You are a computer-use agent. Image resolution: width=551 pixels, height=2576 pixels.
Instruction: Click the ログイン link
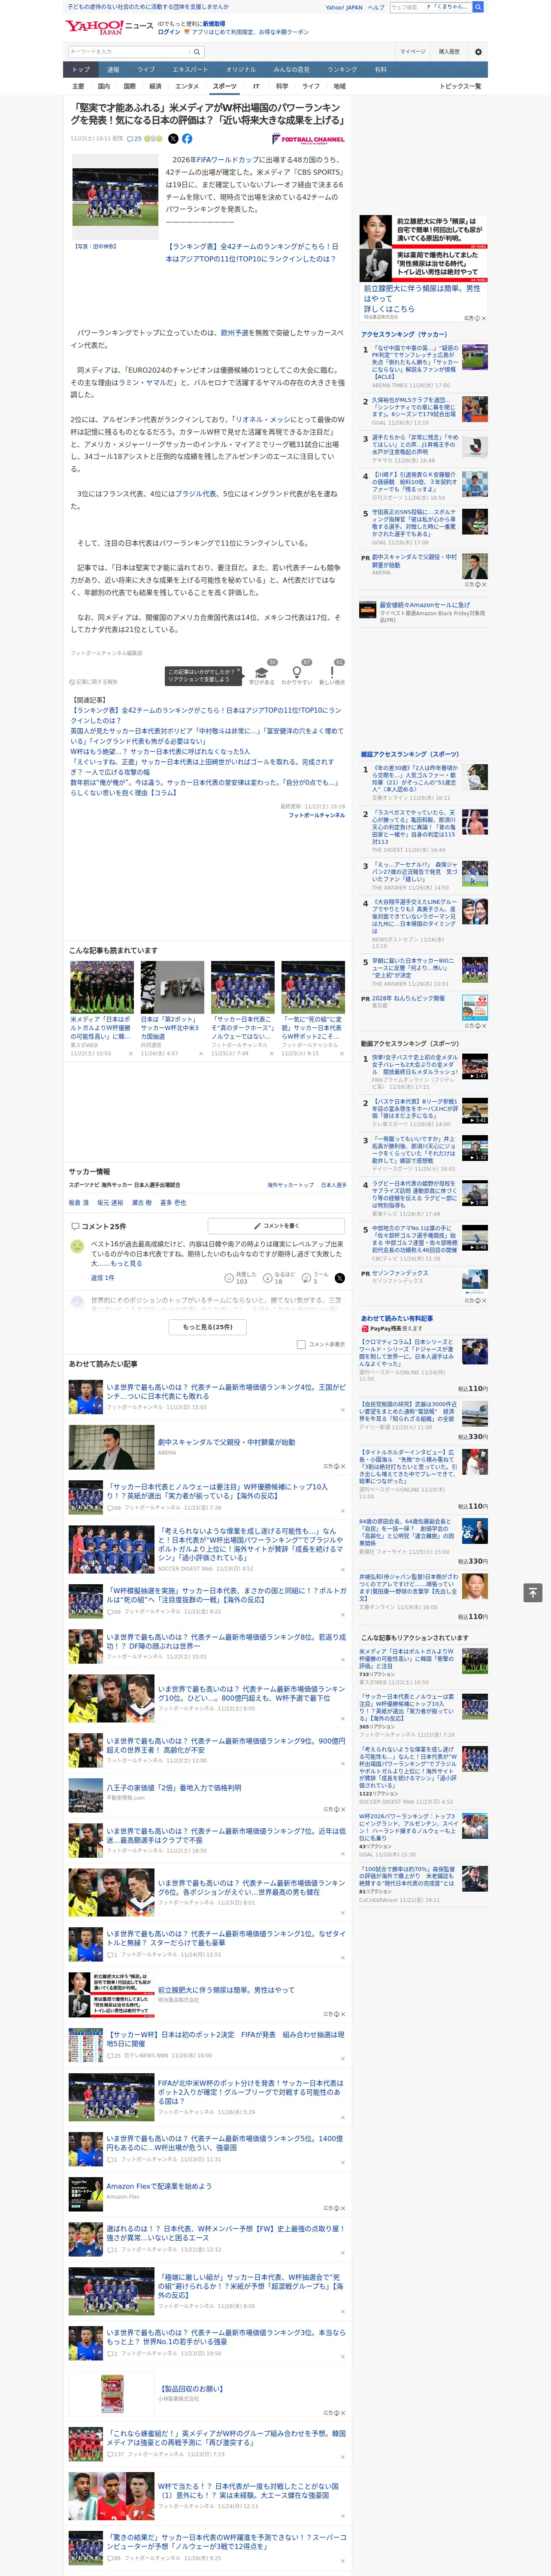tap(169, 32)
